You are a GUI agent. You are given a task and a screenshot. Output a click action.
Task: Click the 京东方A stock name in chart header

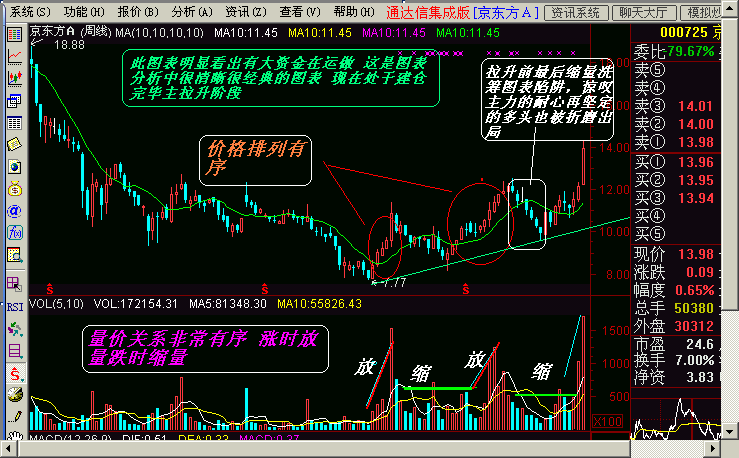point(52,32)
